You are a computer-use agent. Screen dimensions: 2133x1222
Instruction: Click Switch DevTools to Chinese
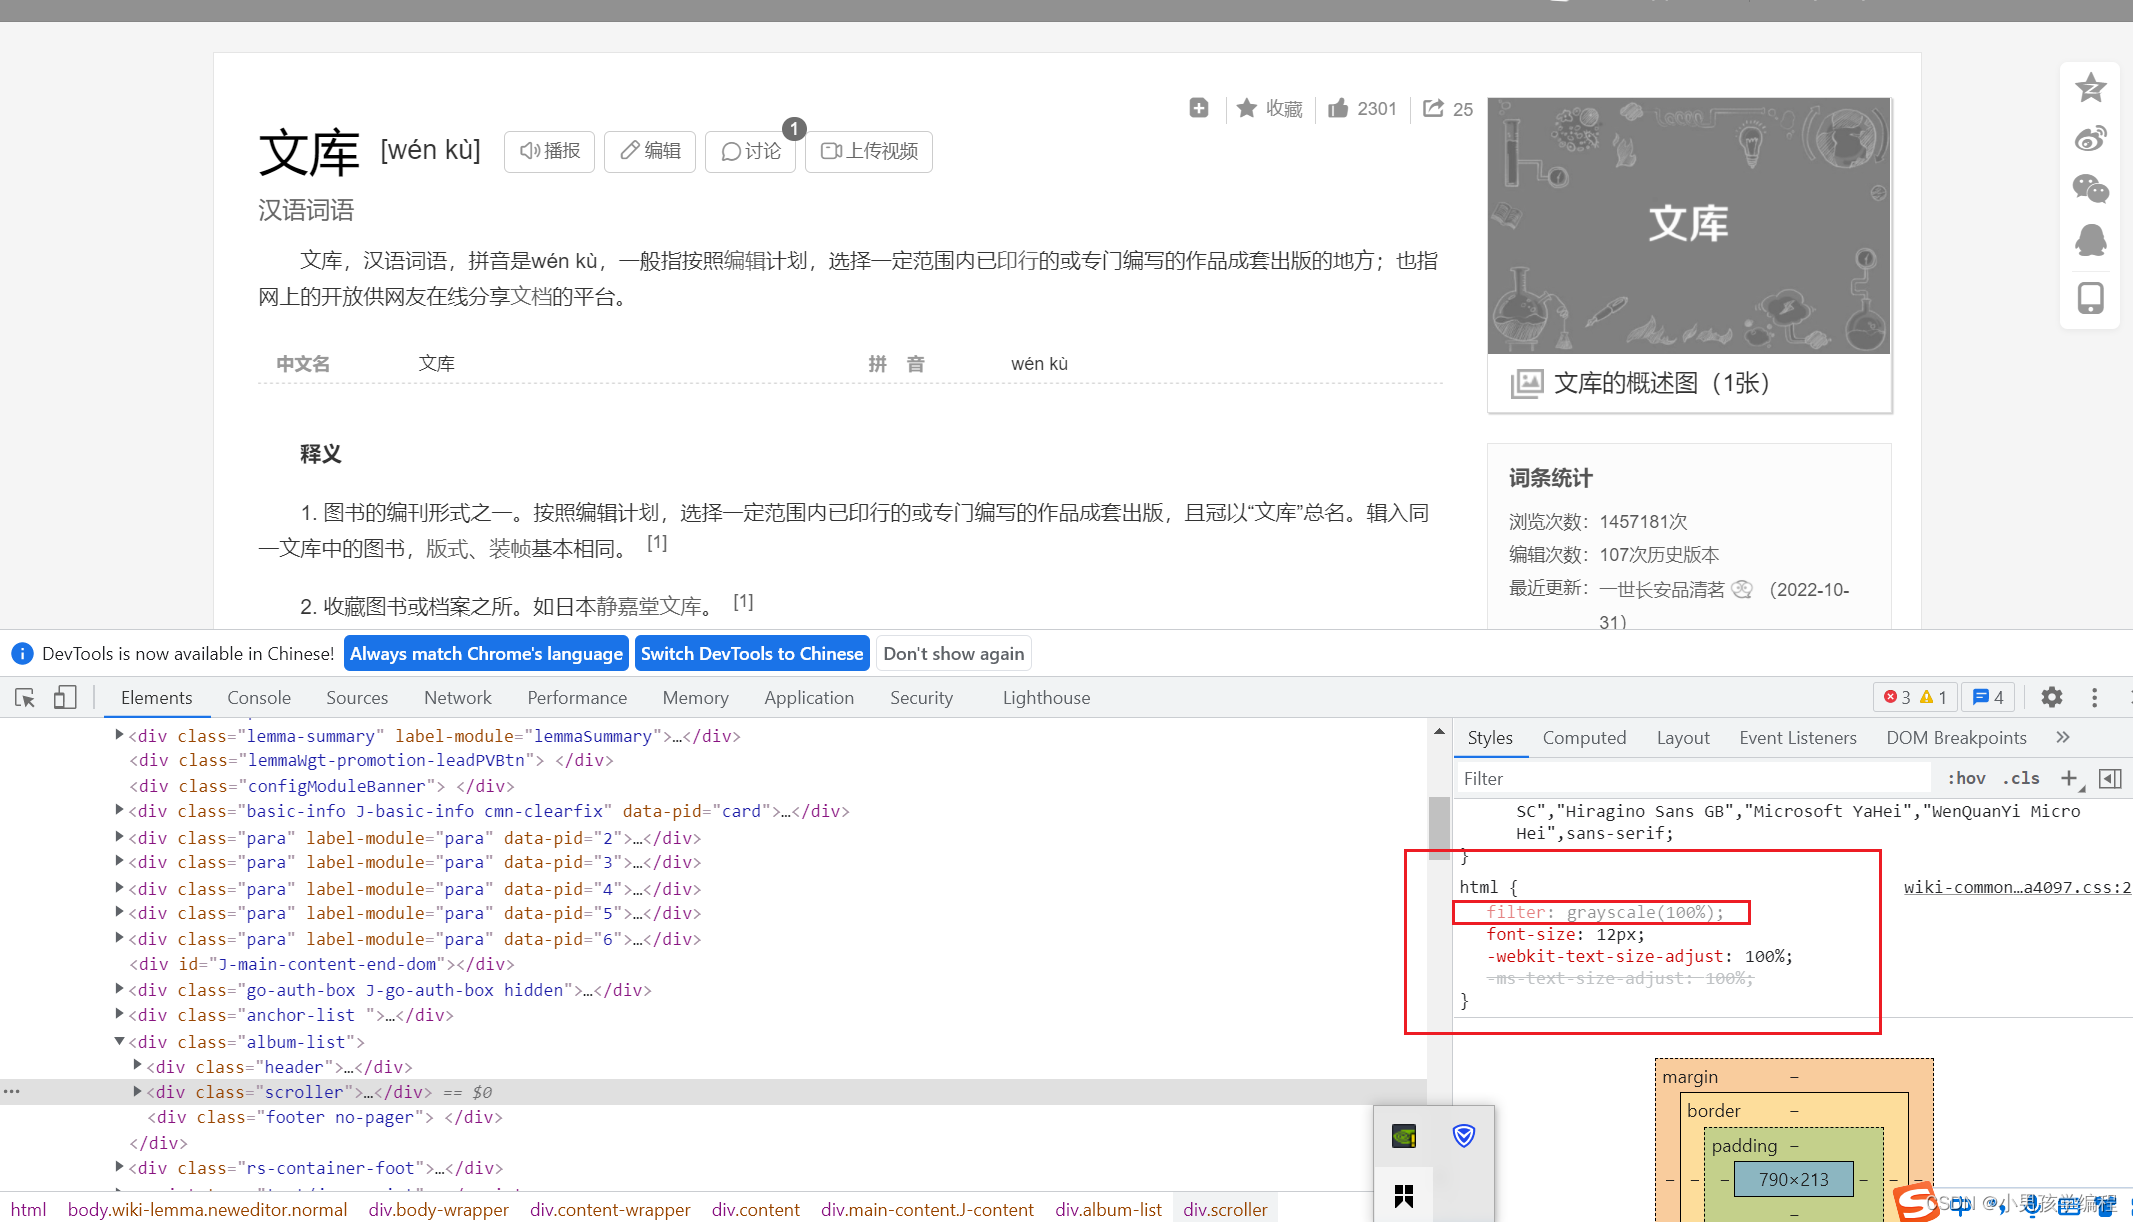[x=752, y=654]
